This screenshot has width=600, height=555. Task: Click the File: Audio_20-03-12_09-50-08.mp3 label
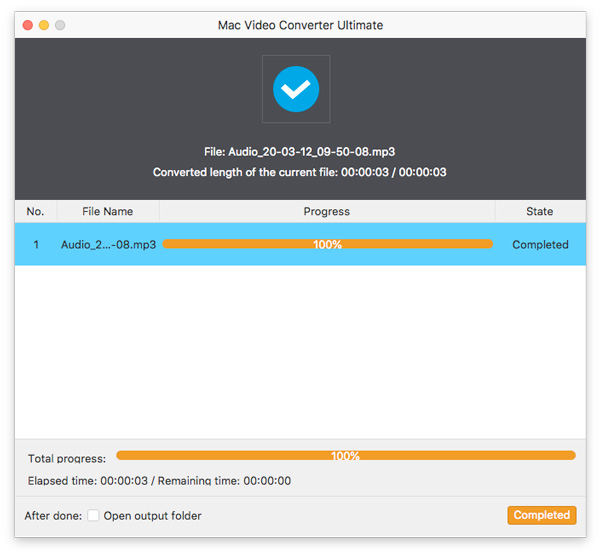299,152
